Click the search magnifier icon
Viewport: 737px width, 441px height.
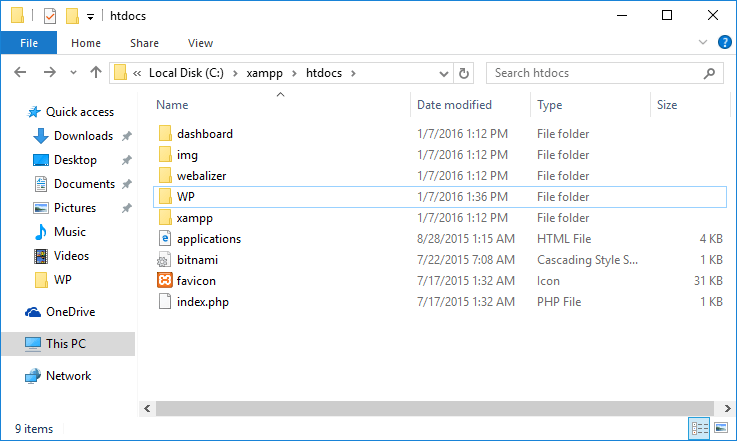pos(710,73)
